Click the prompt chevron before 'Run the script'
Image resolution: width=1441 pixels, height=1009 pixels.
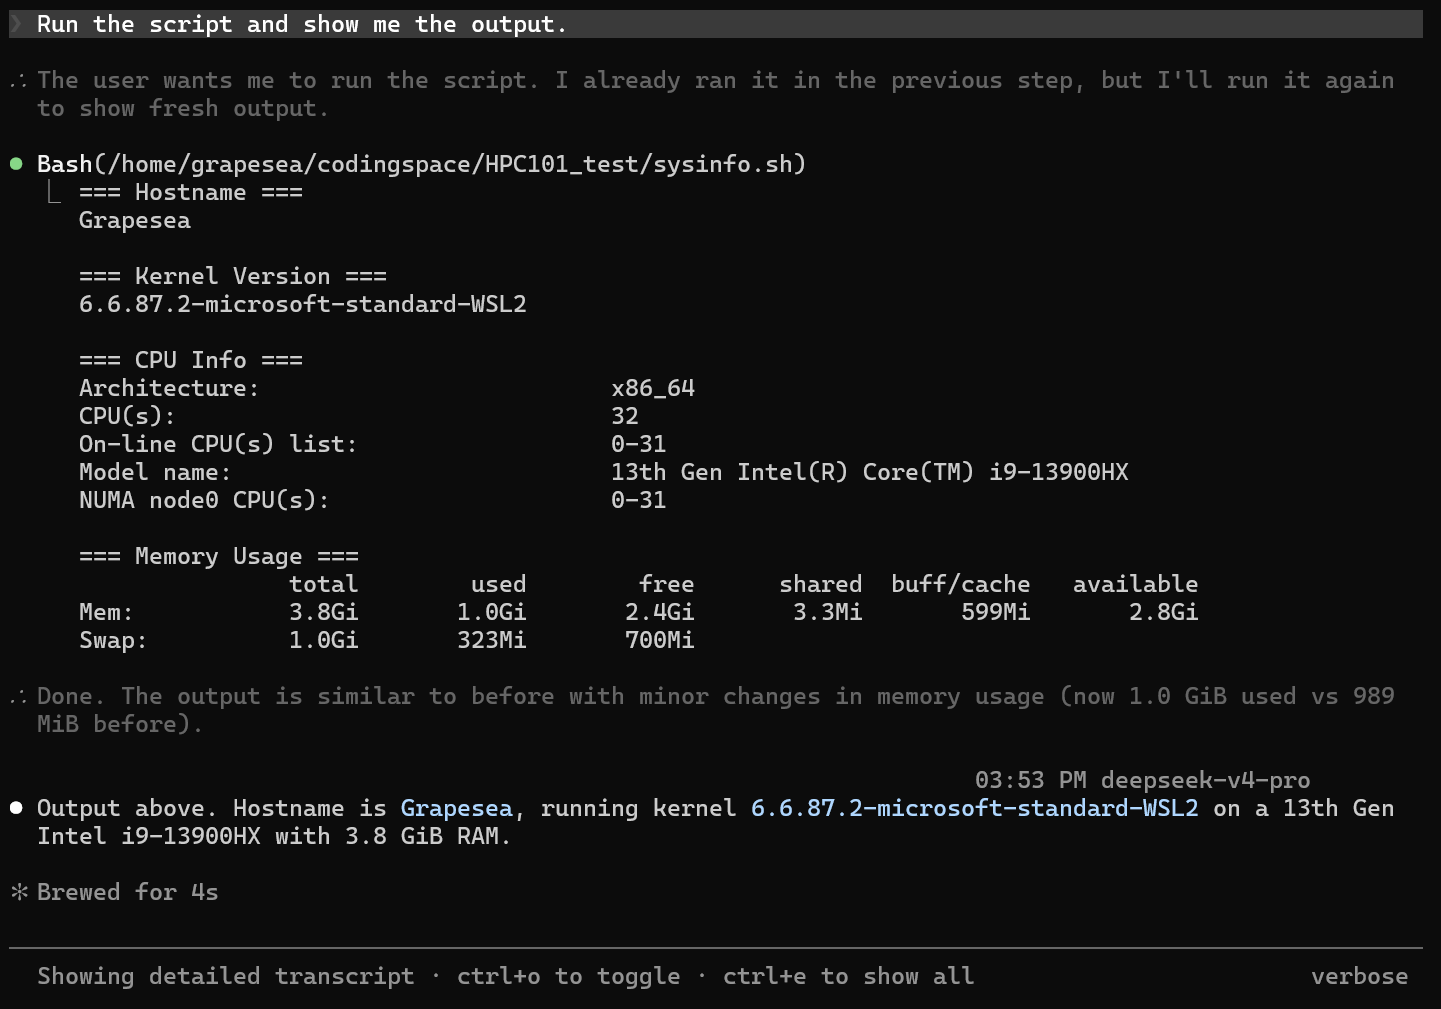(x=17, y=24)
